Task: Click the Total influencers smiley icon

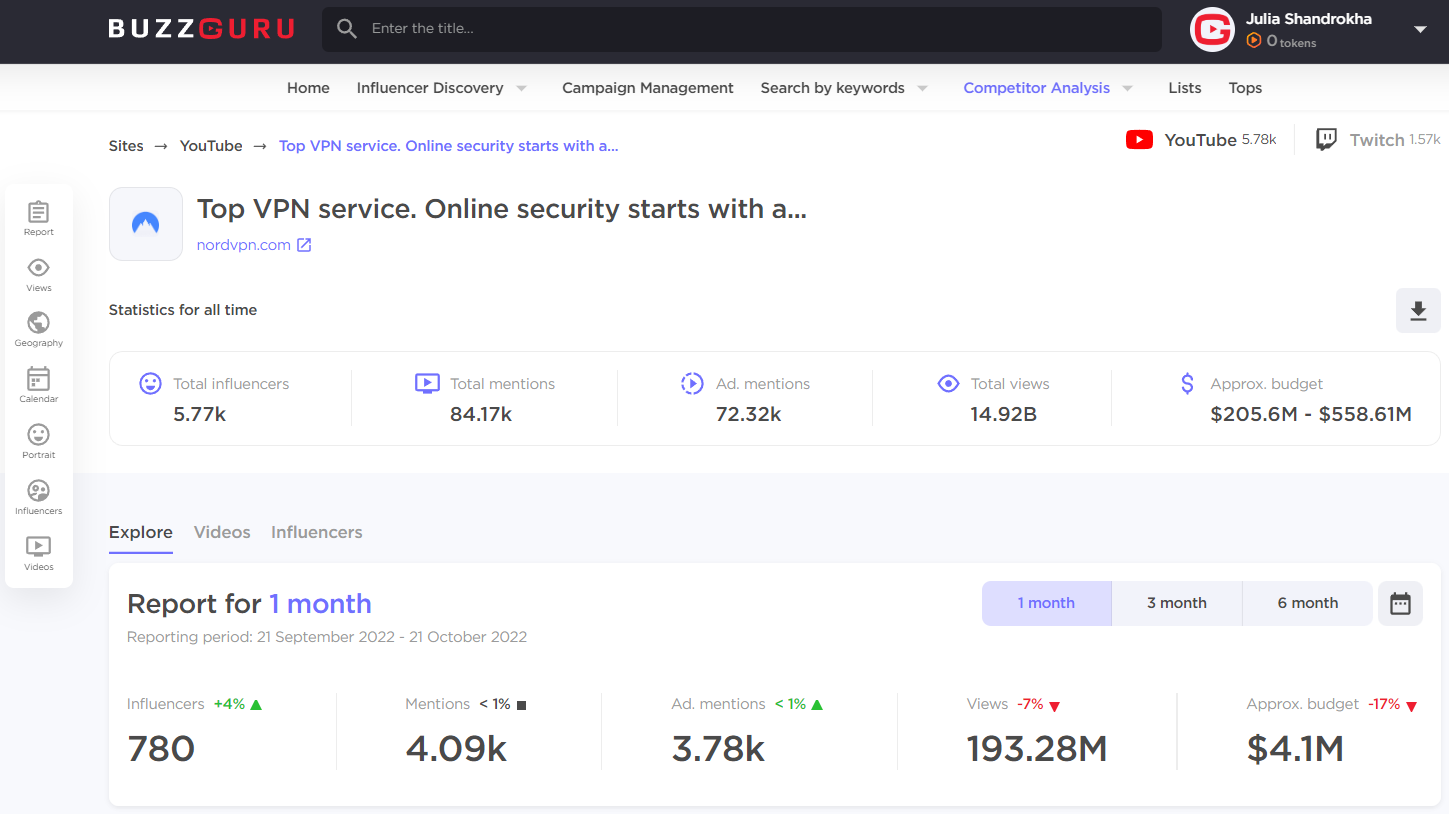Action: 150,383
